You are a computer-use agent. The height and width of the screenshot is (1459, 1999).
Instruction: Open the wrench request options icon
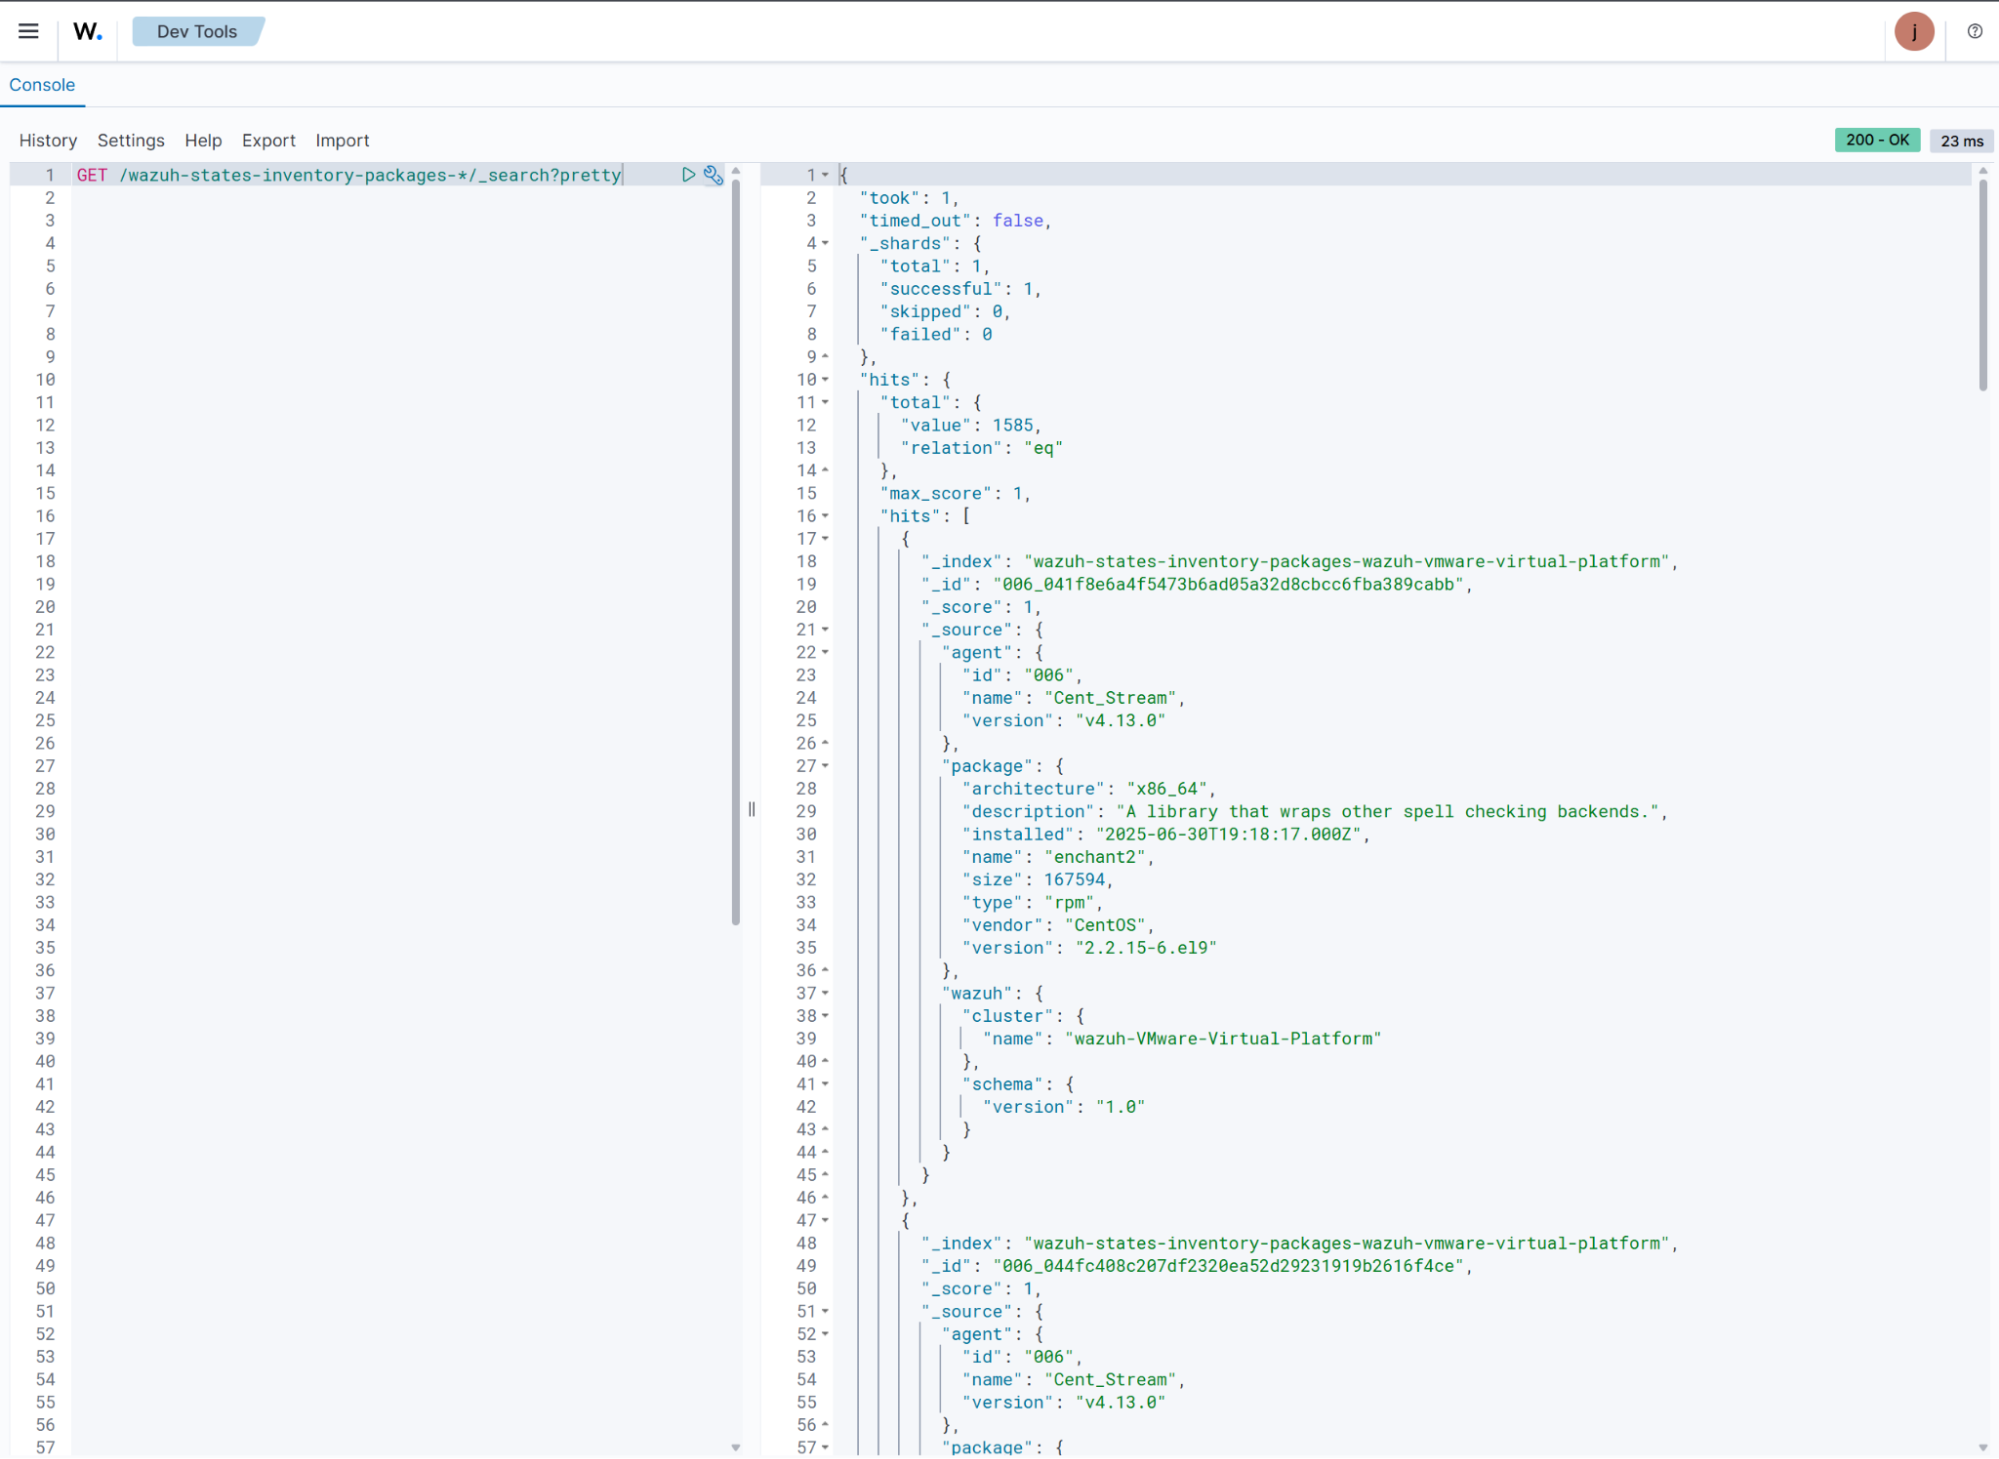713,175
